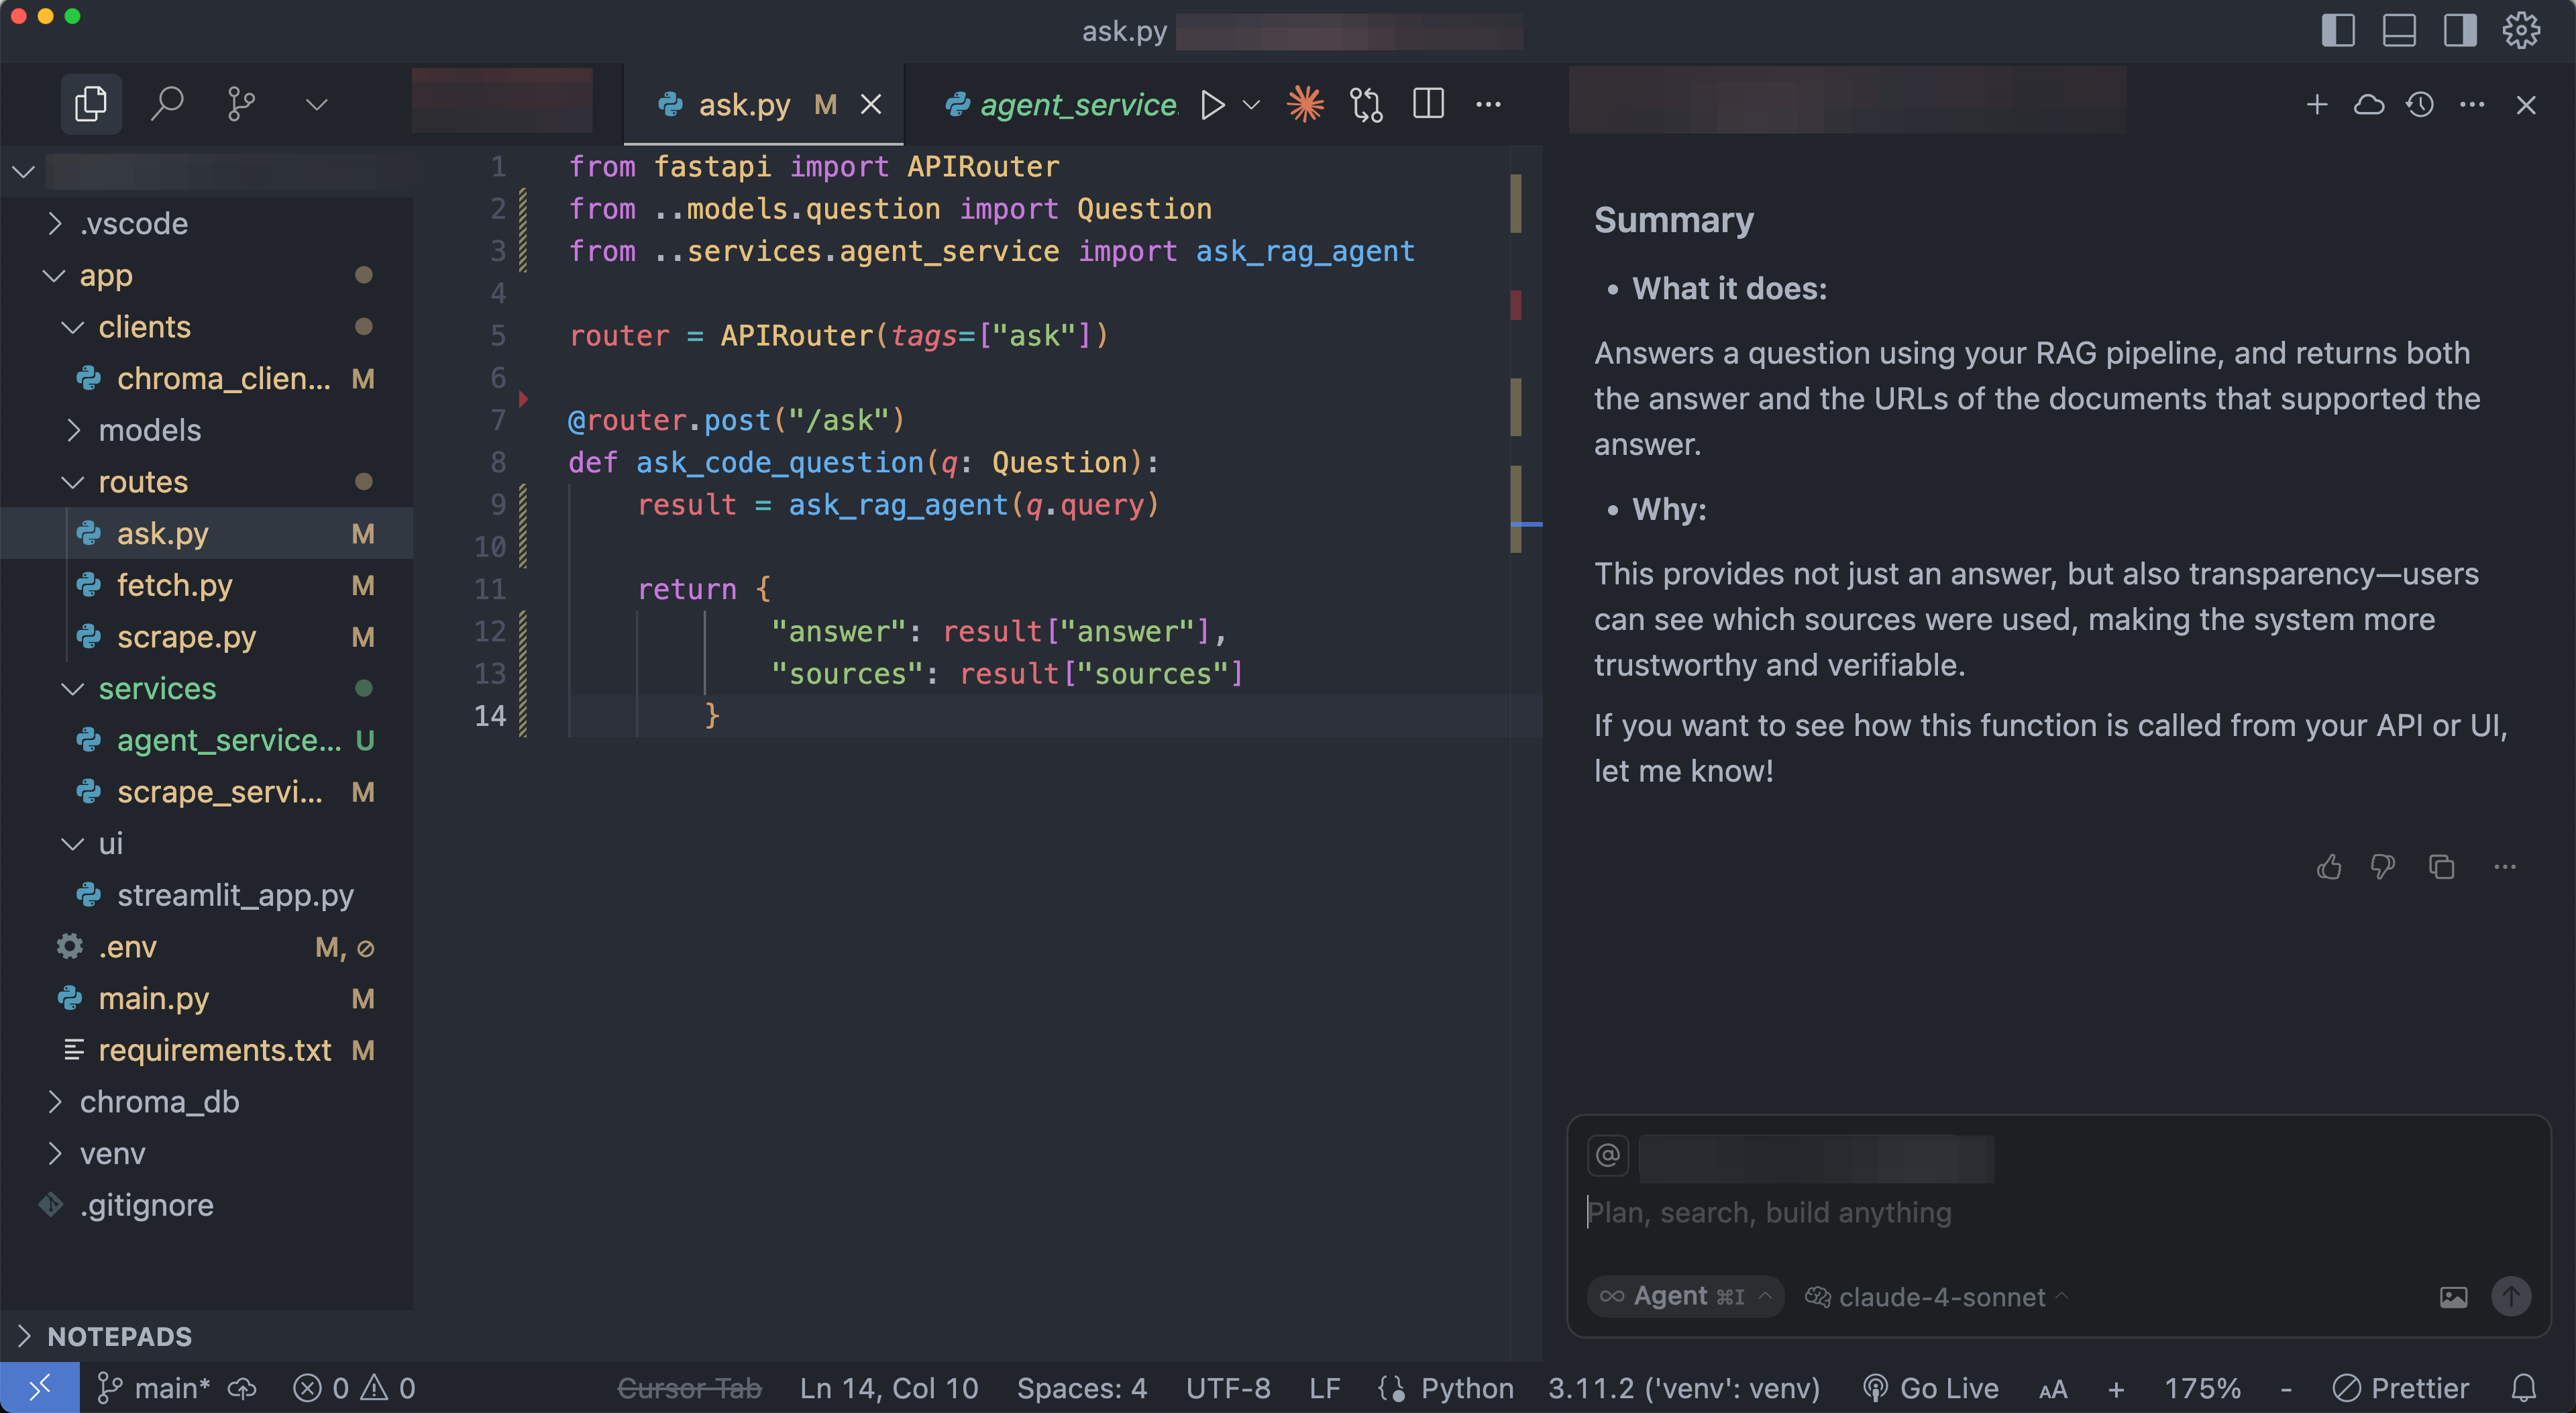Click the orange Claude asterisk icon
The image size is (2576, 1413).
(x=1305, y=104)
